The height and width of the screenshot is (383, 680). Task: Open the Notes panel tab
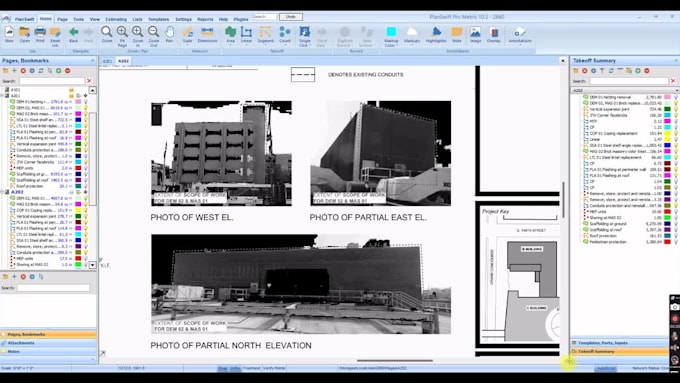pos(48,351)
